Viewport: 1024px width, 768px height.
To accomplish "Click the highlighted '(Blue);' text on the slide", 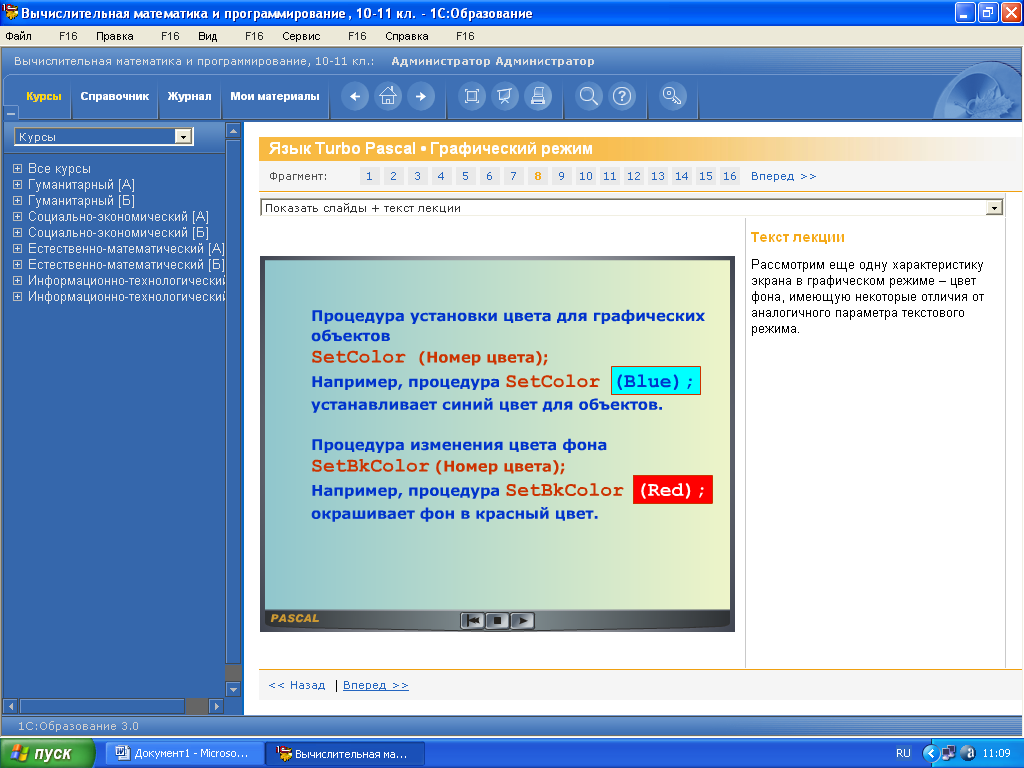I will (x=656, y=381).
